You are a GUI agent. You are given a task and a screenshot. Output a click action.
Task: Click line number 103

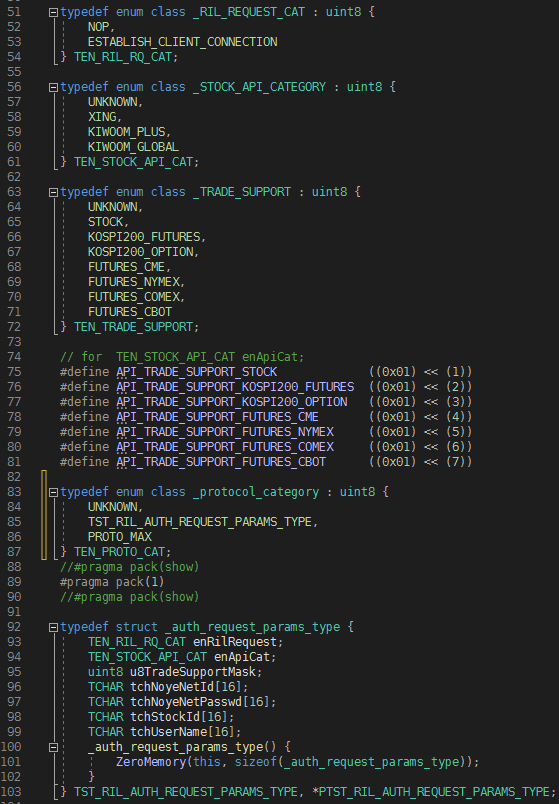point(11,792)
